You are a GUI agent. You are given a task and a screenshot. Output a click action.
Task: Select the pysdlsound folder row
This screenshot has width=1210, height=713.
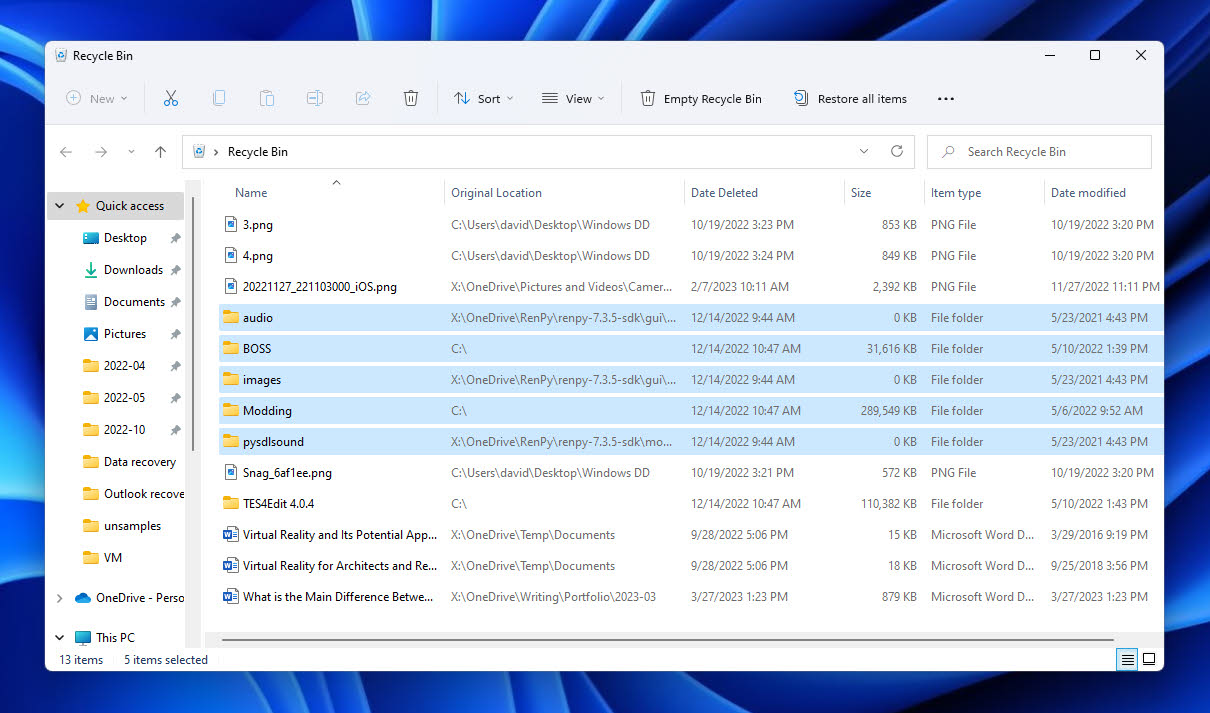click(690, 442)
